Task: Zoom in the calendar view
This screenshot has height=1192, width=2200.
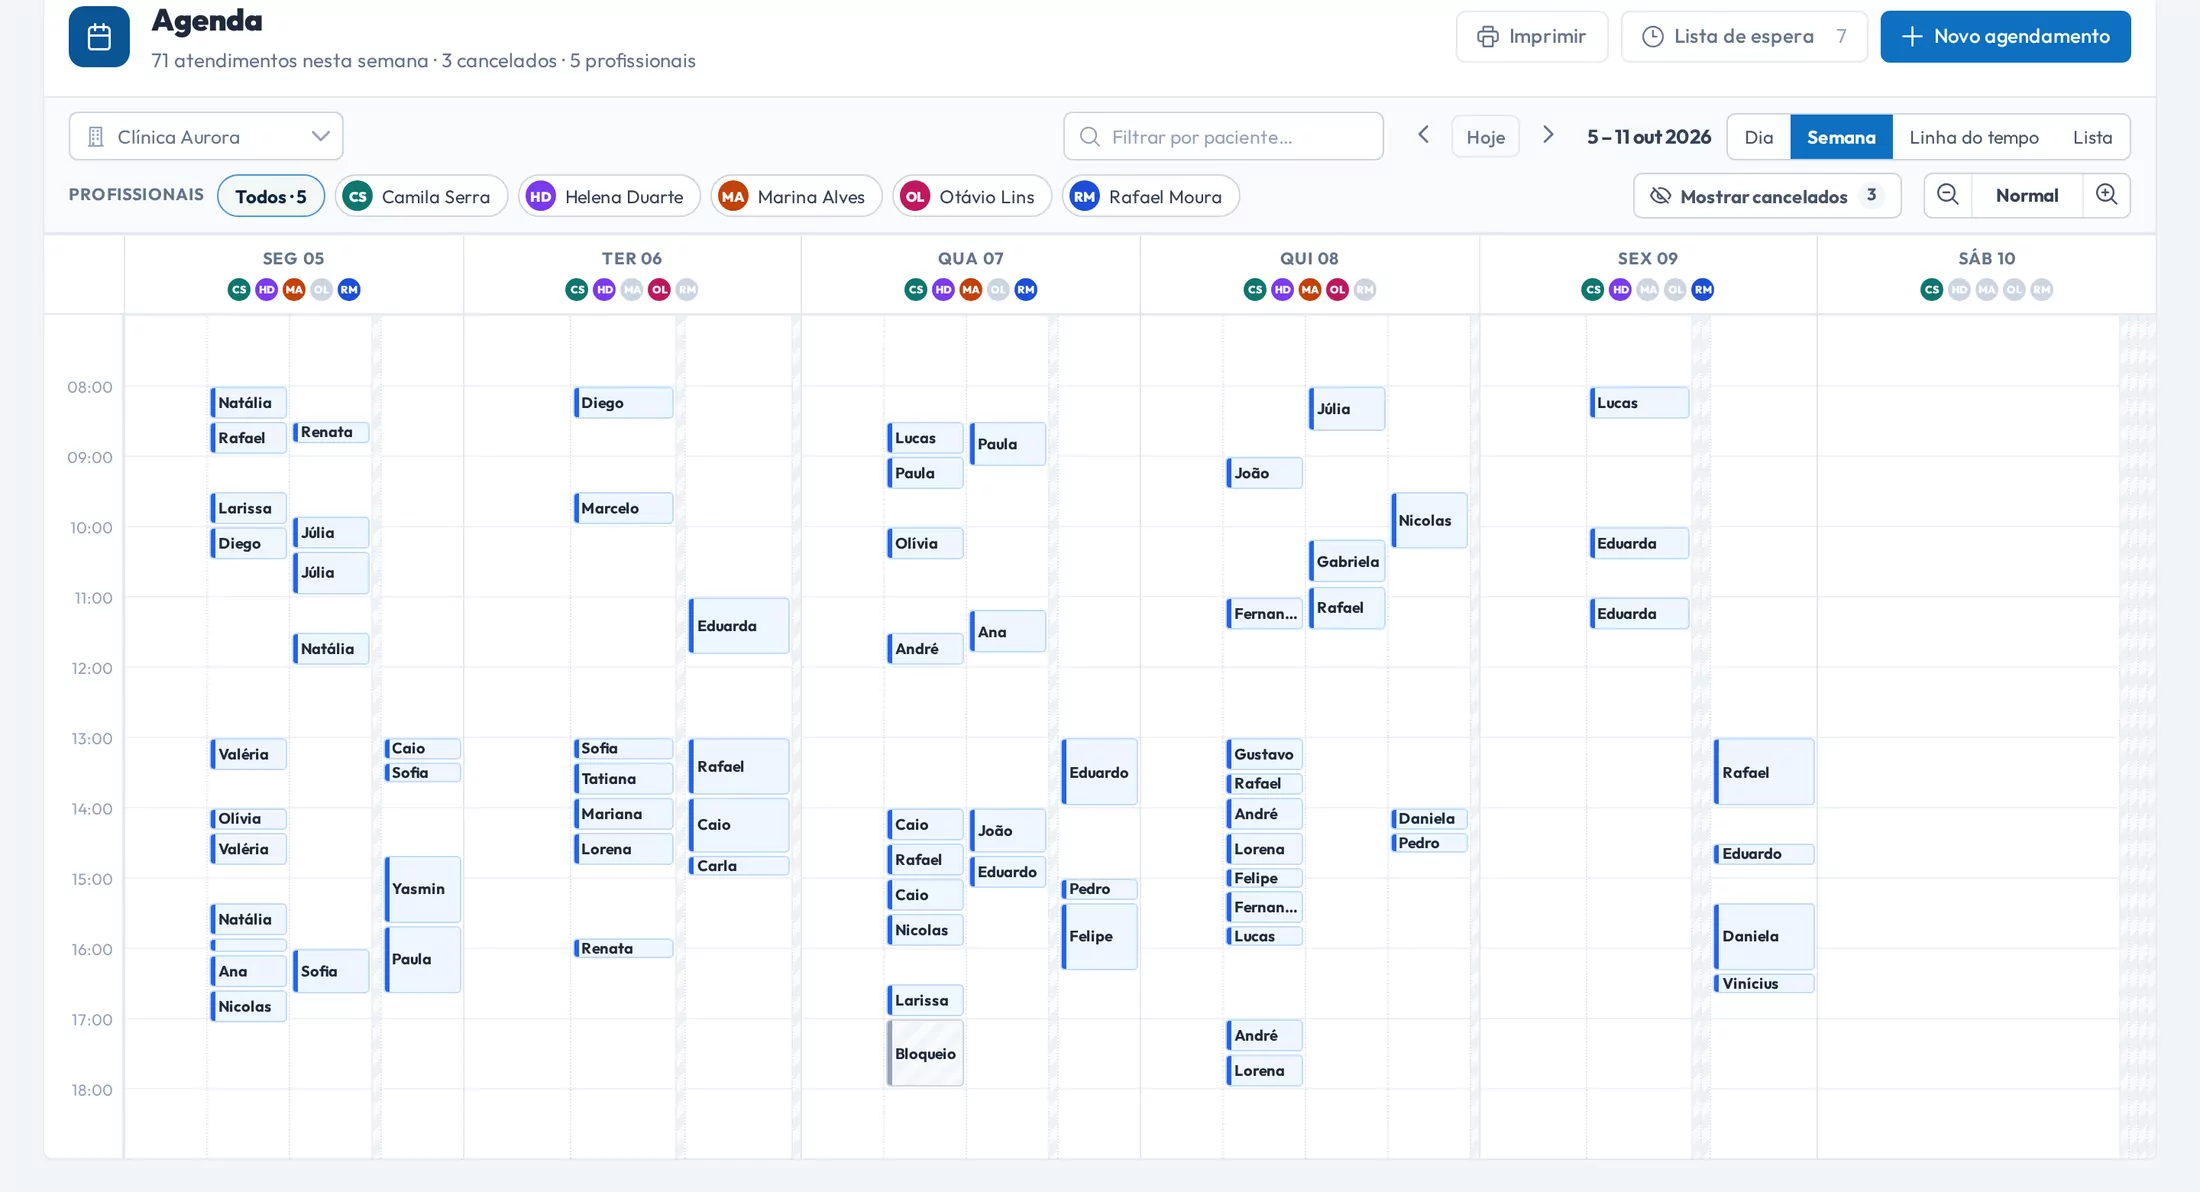Action: coord(2107,195)
